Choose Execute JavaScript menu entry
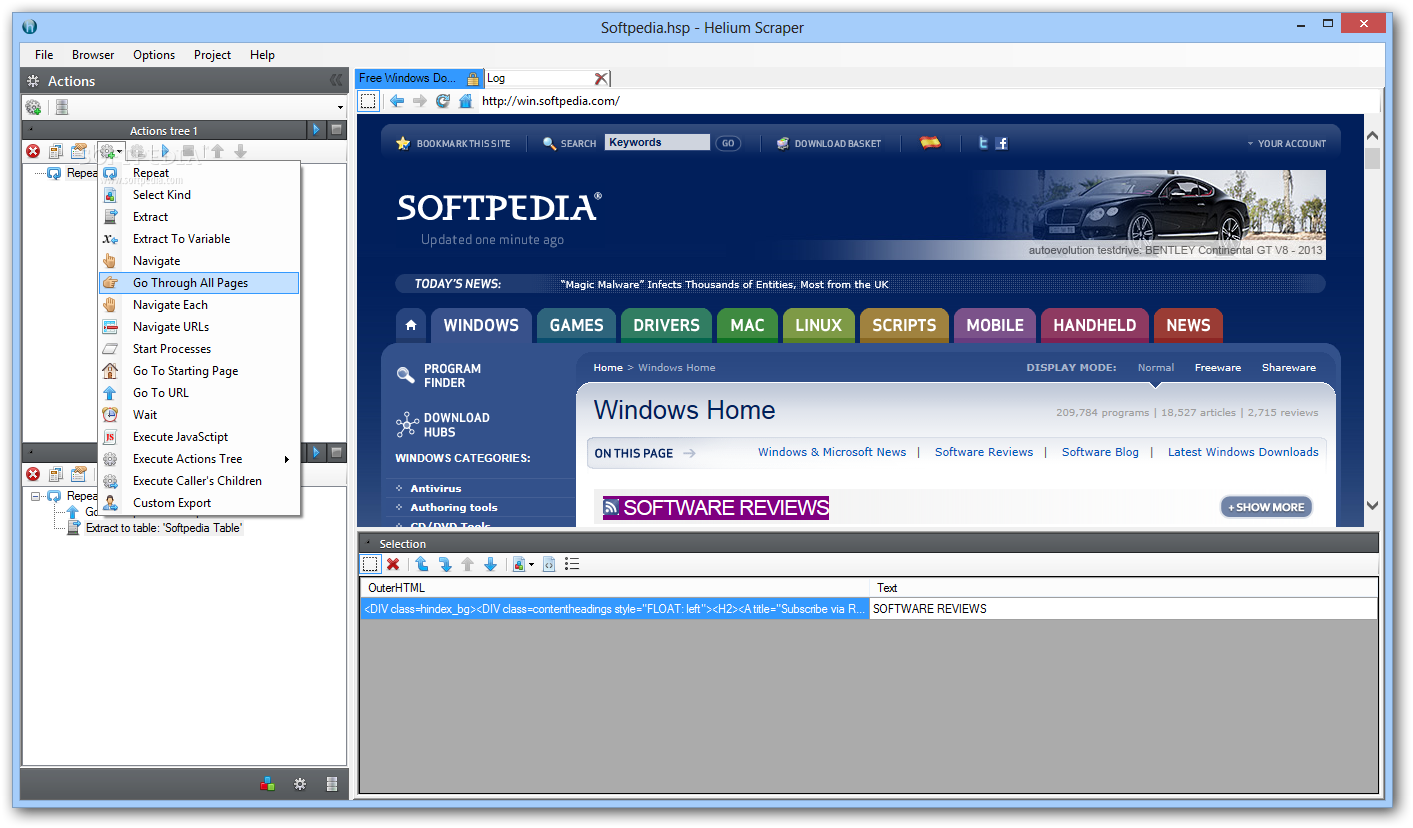 199,437
